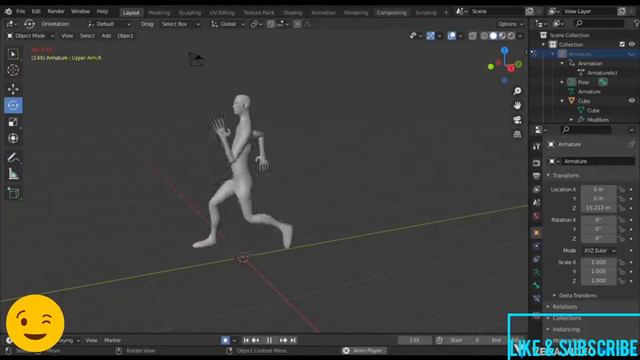
Task: Select the Add Cube tool
Action: pos(13,193)
